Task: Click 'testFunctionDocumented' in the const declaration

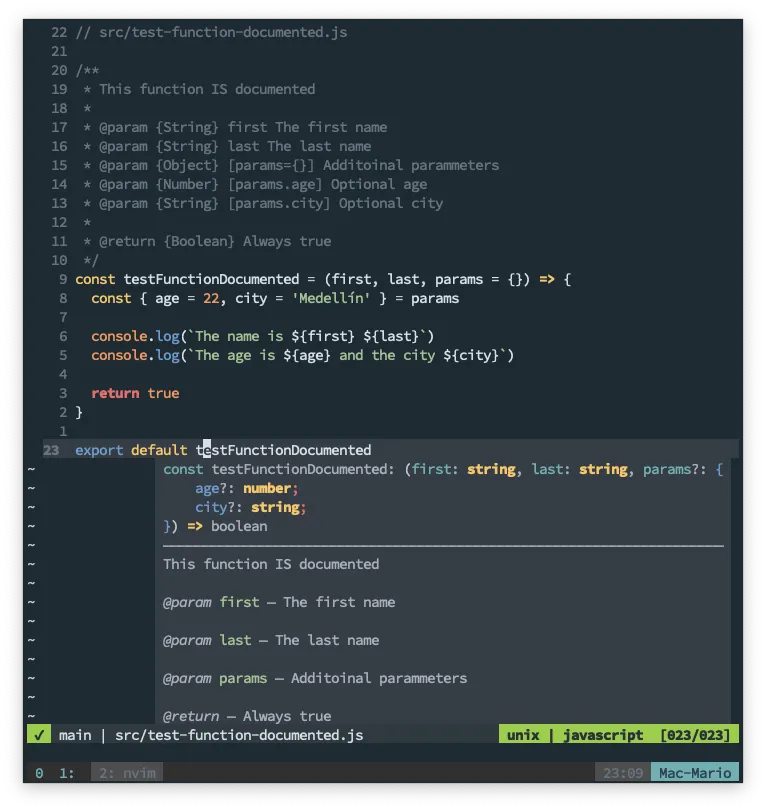Action: click(211, 279)
